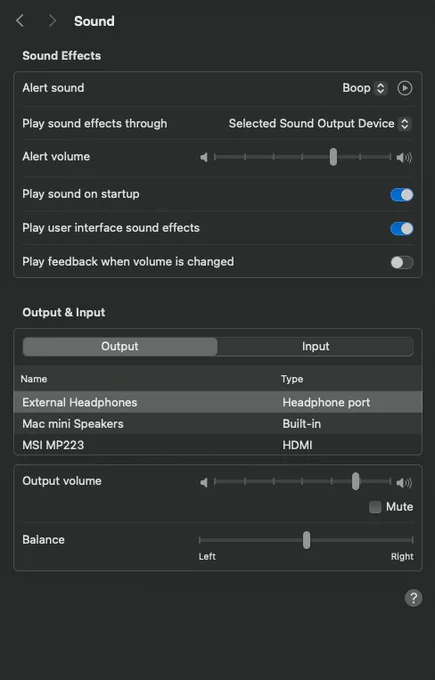Turn off Play sound on startup
This screenshot has width=435, height=680.
[x=401, y=195]
